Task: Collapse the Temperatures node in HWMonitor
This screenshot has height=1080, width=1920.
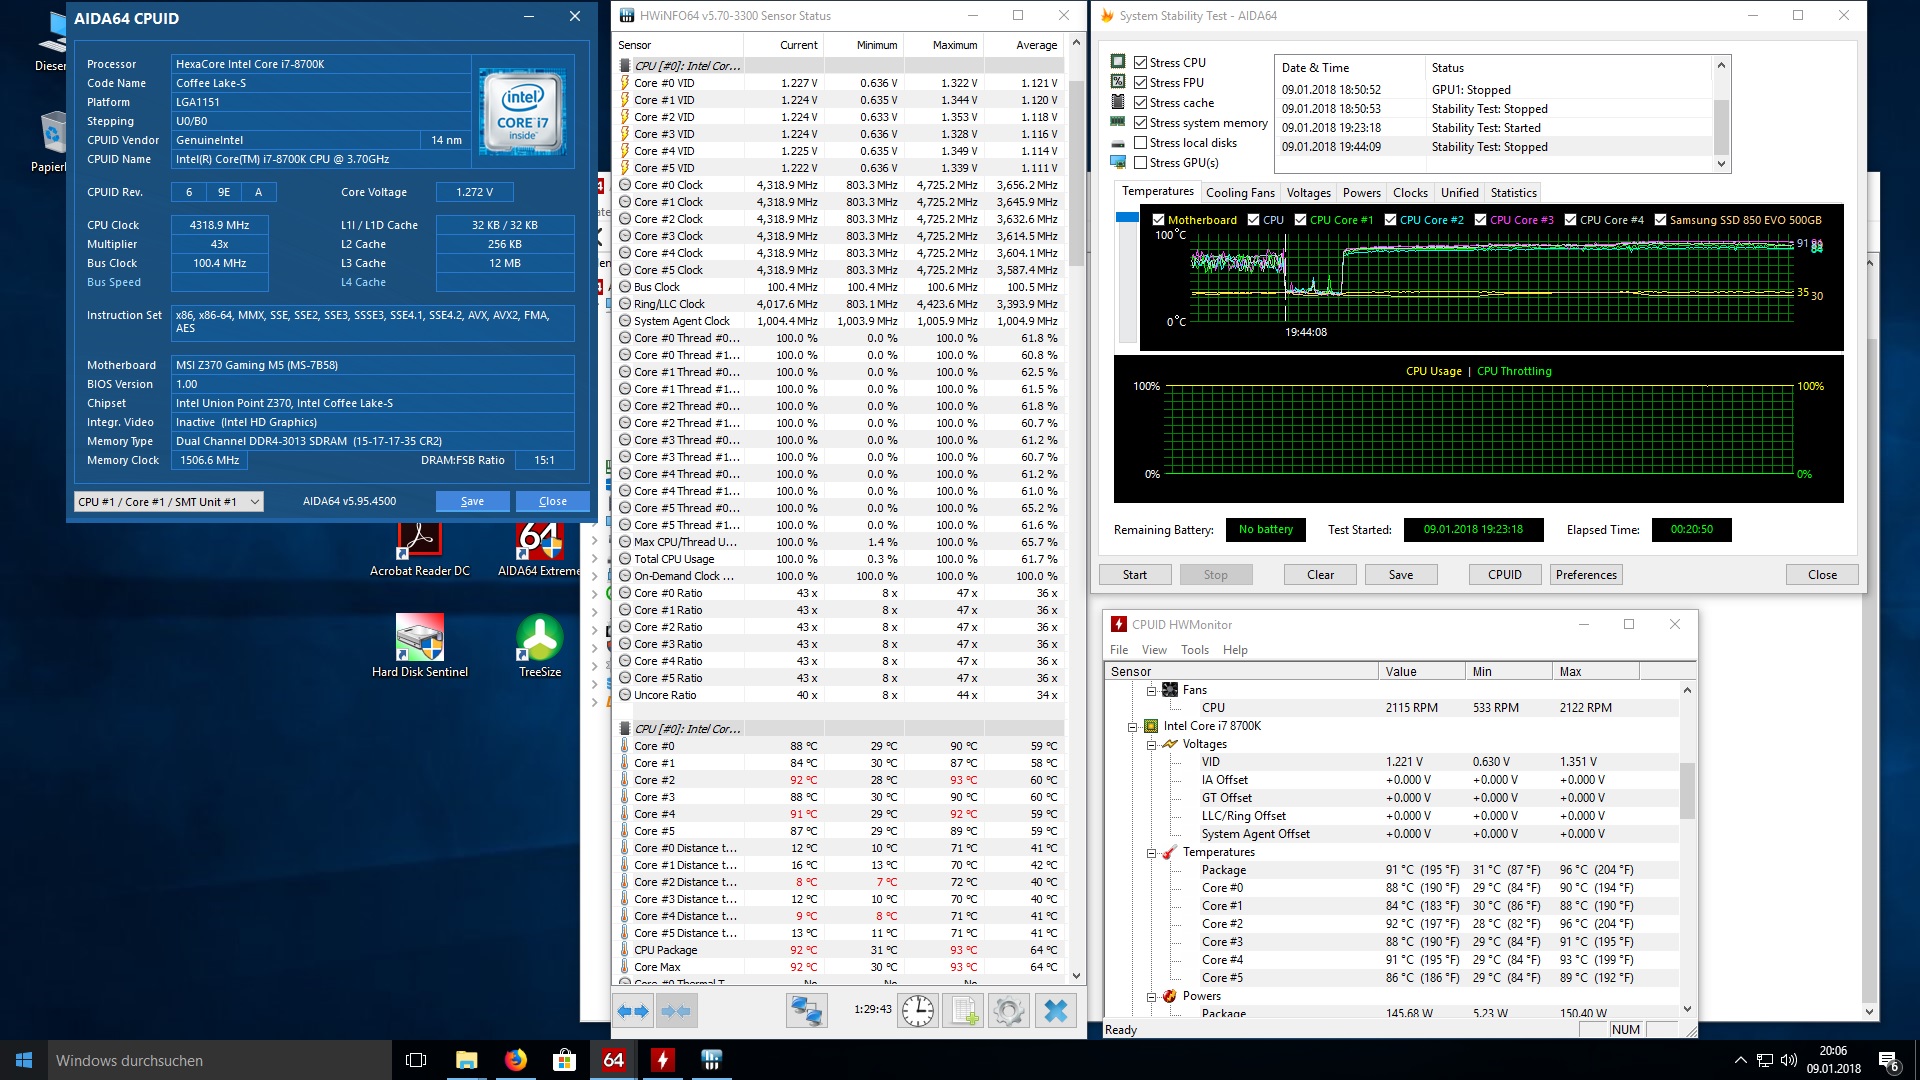Action: click(1151, 853)
